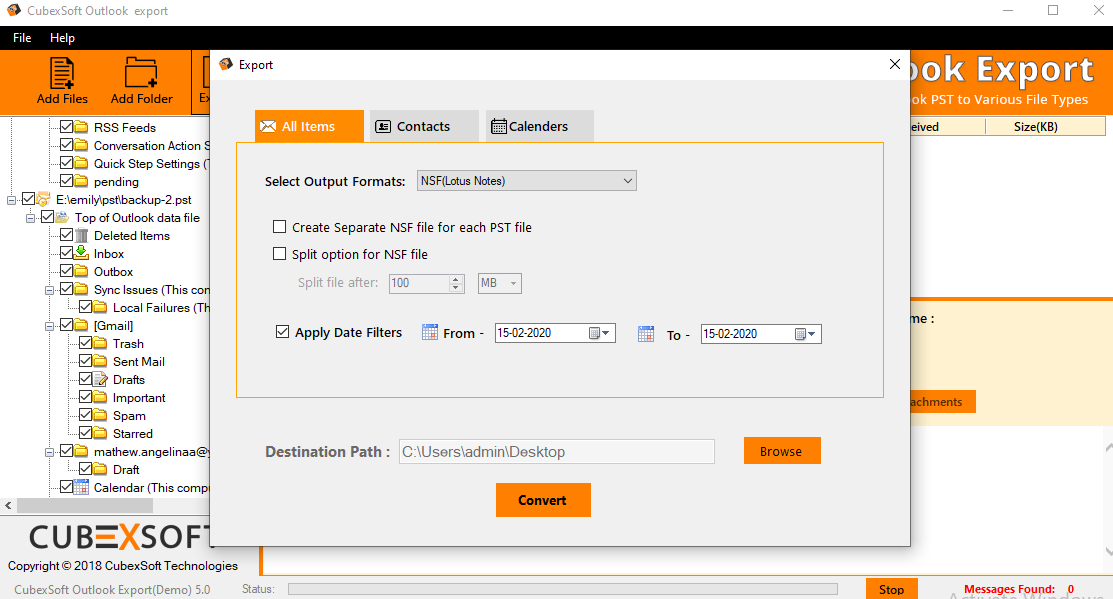
Task: Tick the Split option for NSF file
Action: [280, 254]
